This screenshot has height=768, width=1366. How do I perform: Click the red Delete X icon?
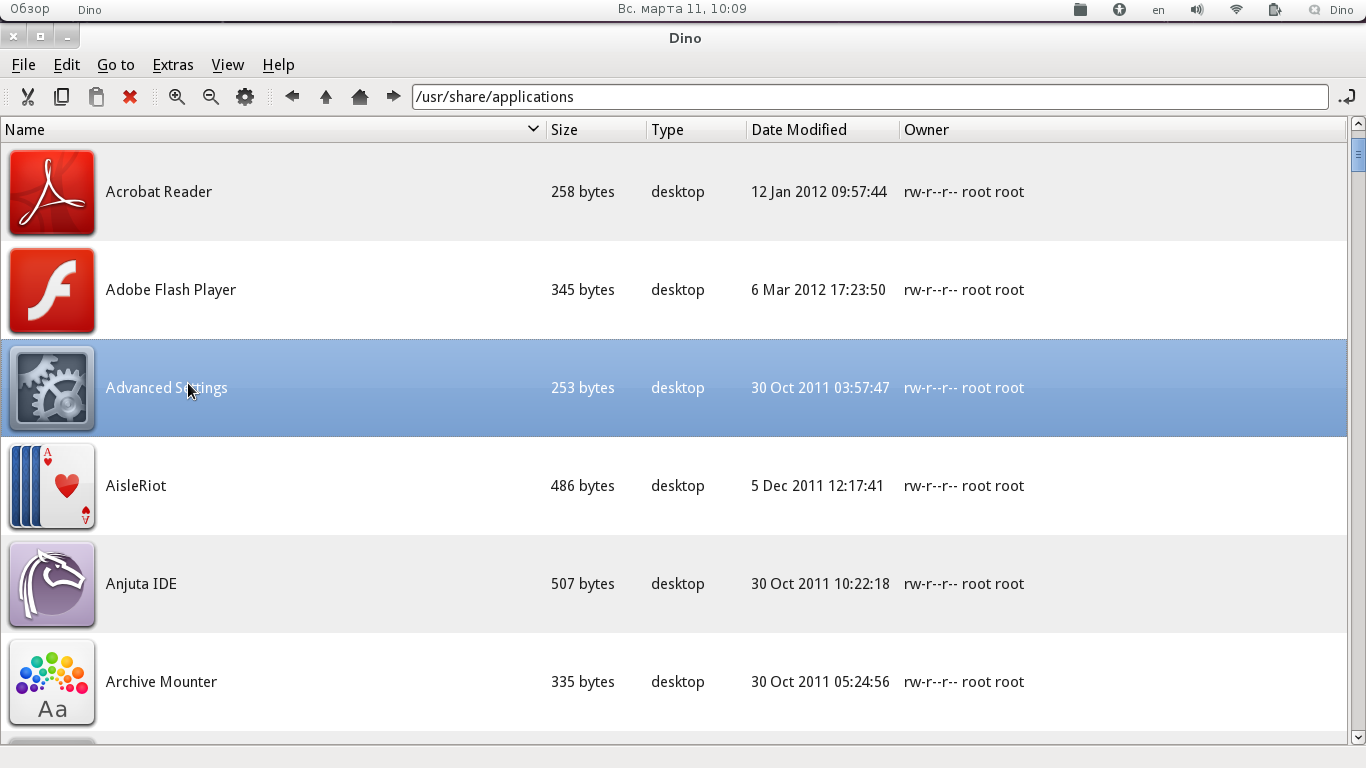[130, 97]
